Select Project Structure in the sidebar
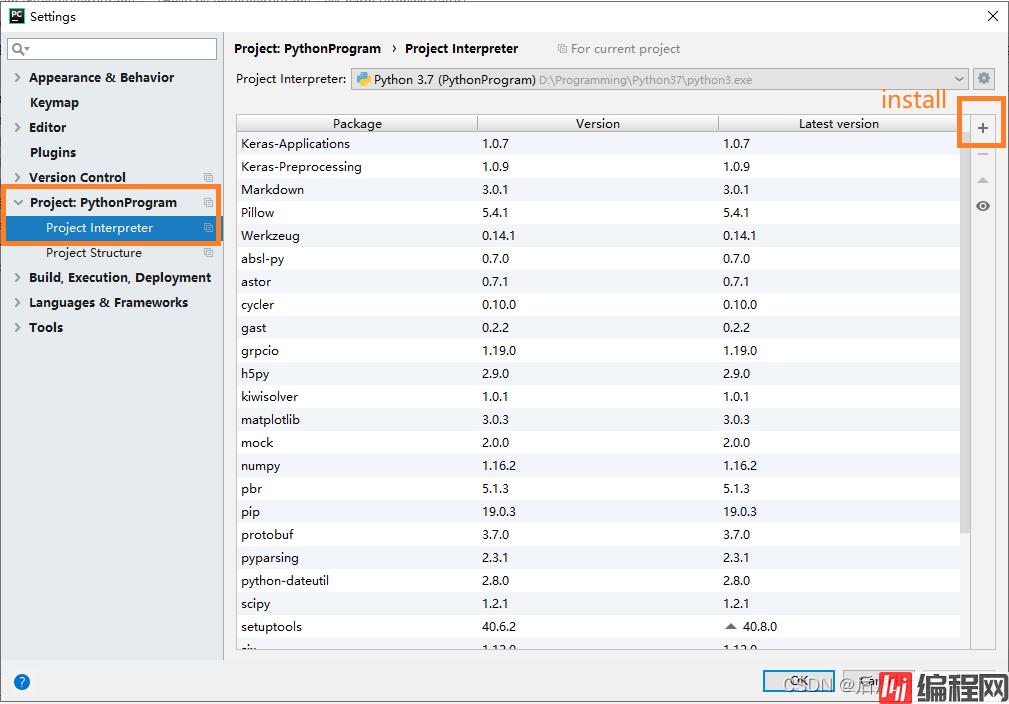Screen dimensions: 1009x704 coord(94,253)
